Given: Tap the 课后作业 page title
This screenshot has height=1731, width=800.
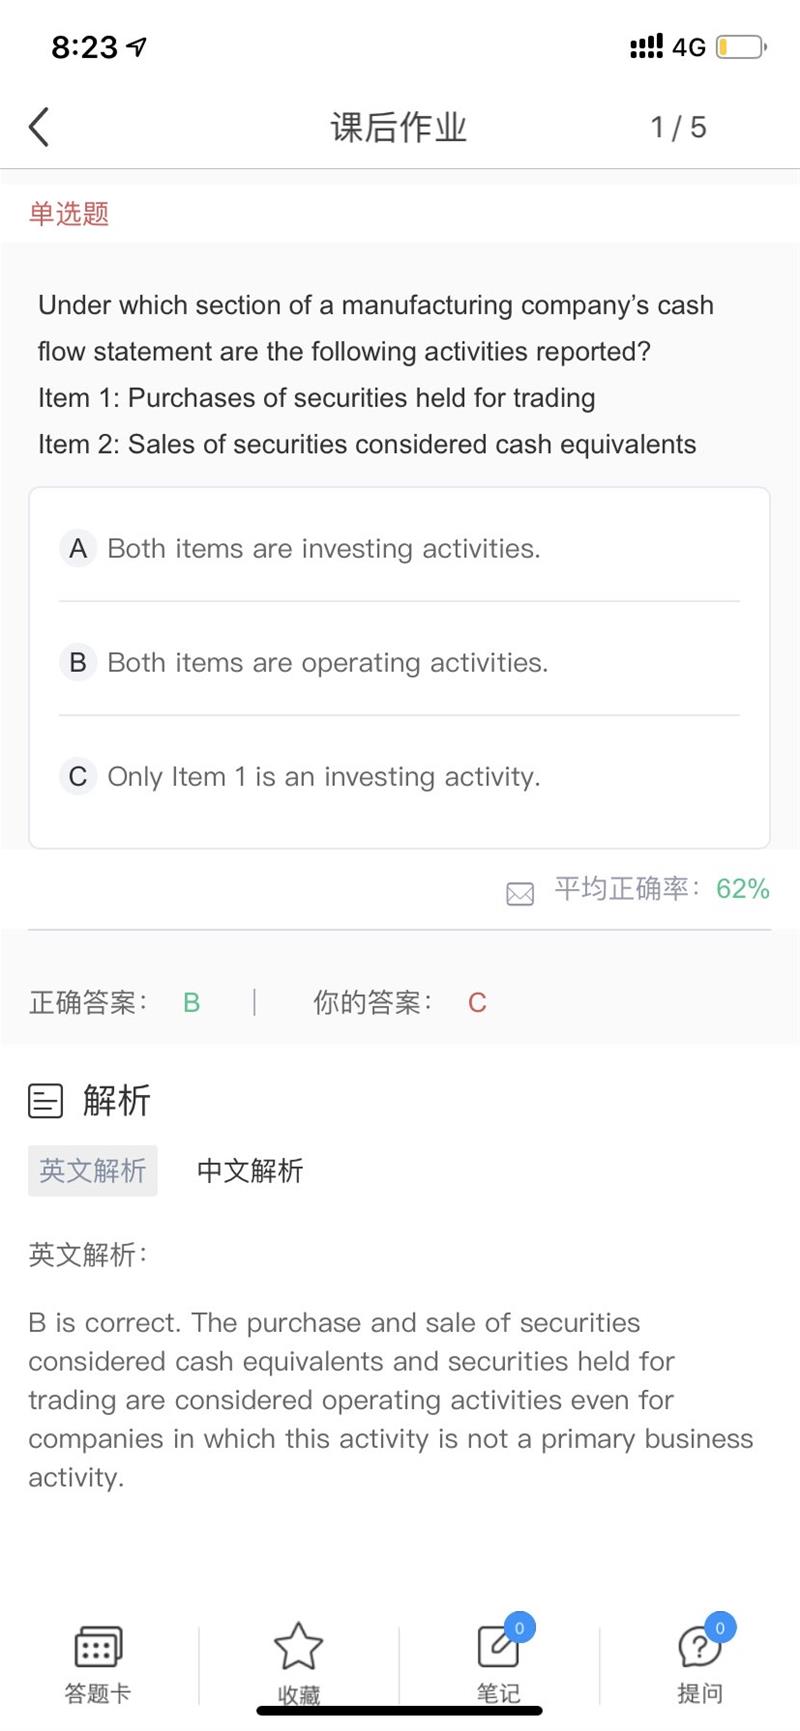Looking at the screenshot, I should point(399,127).
